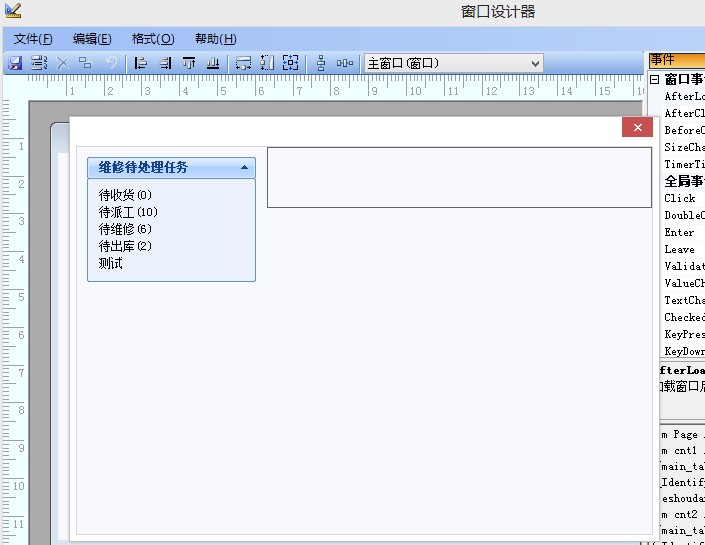This screenshot has width=705, height=545.
Task: Open the 文件(F) menu
Action: (x=33, y=39)
